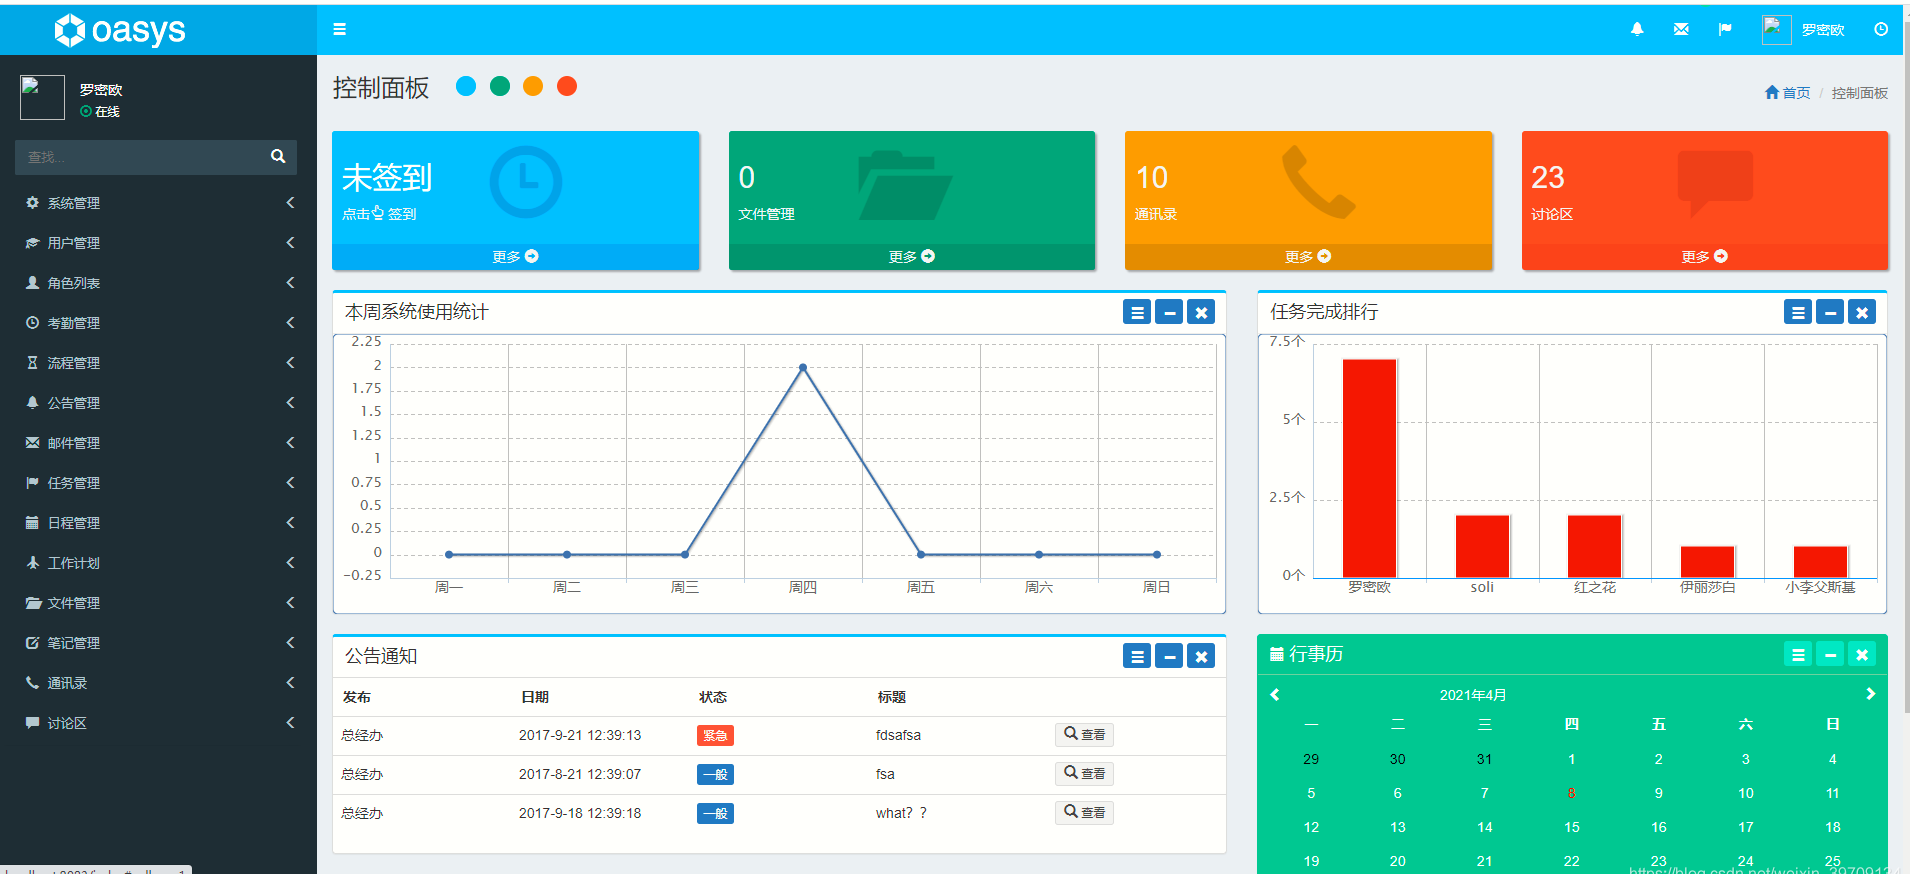Expand the 文件管理 sidebar chevron arrow

pos(290,602)
